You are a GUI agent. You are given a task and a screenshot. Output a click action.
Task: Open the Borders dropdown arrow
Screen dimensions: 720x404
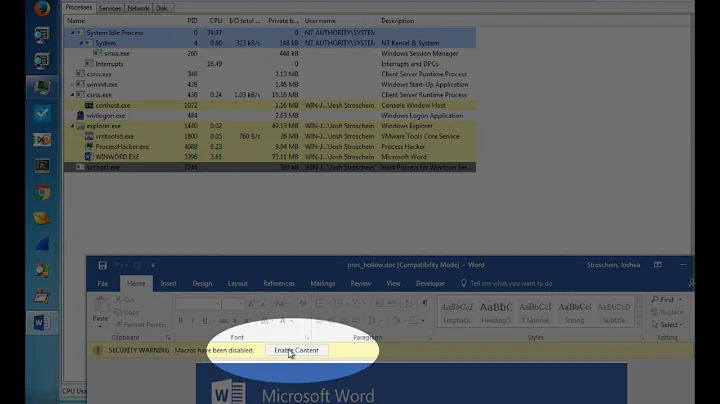coord(423,320)
